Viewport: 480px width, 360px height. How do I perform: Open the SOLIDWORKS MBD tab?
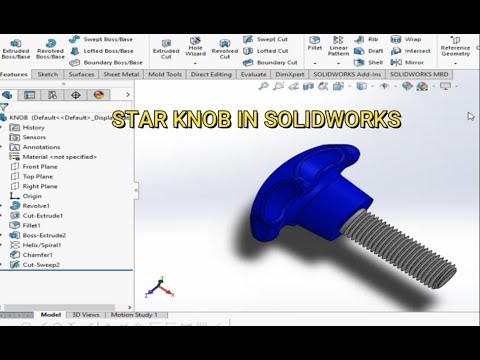pos(419,74)
